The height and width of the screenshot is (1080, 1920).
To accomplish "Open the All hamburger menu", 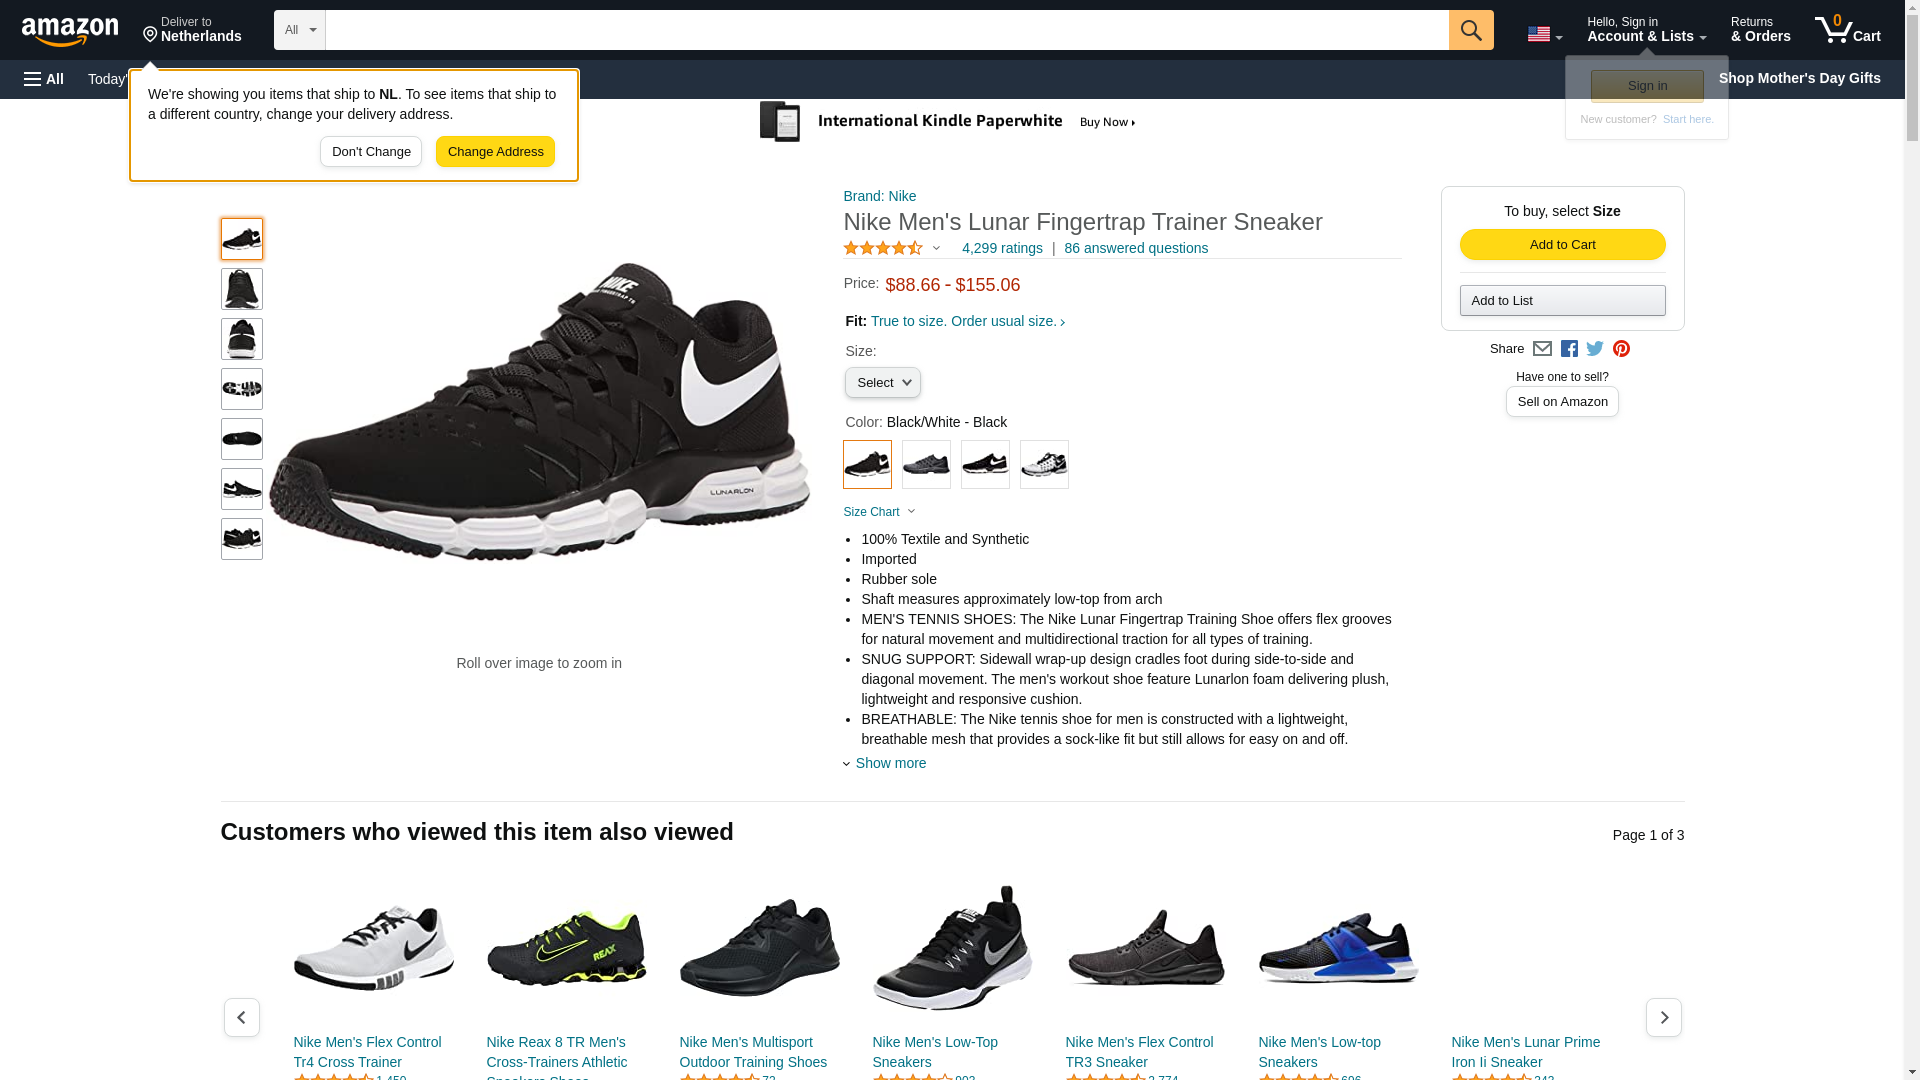I will point(44,79).
